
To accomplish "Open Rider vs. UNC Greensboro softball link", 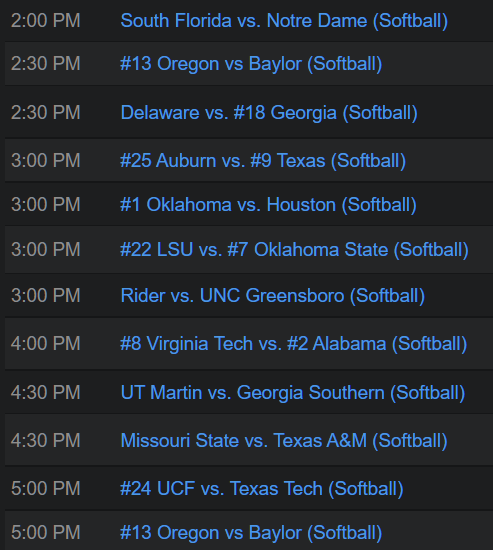I will [273, 296].
